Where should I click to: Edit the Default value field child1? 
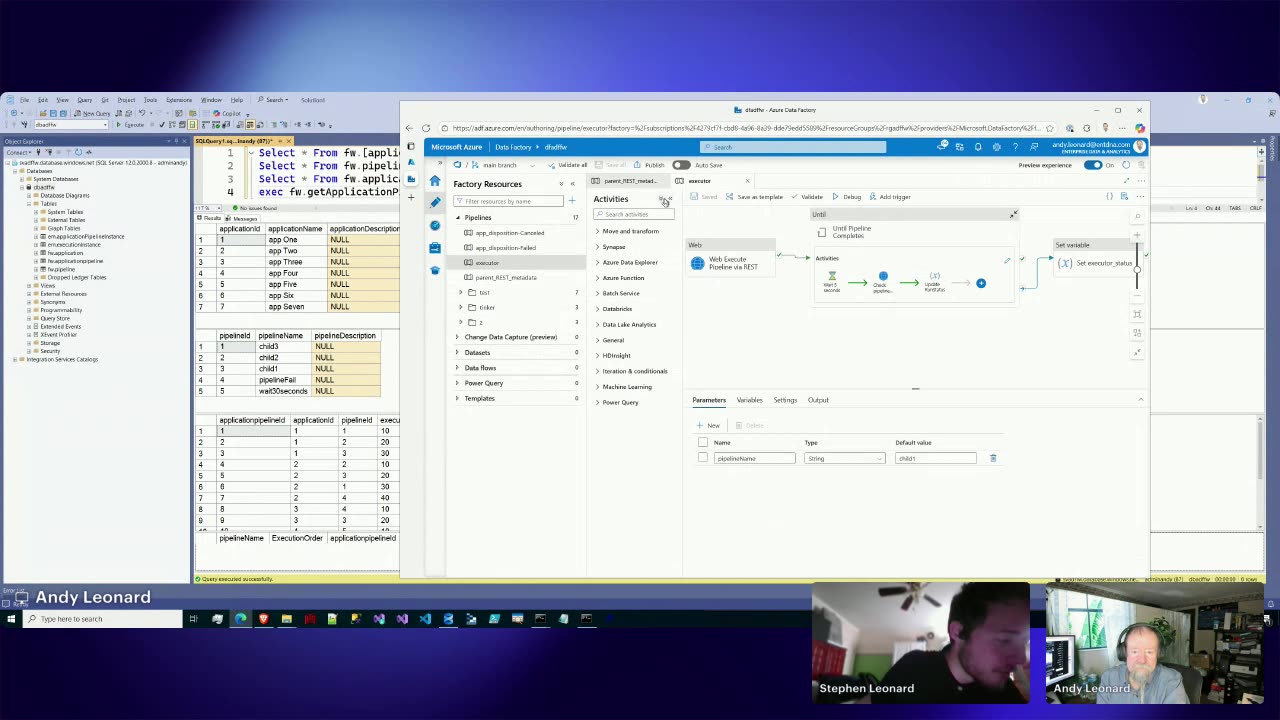click(x=935, y=458)
